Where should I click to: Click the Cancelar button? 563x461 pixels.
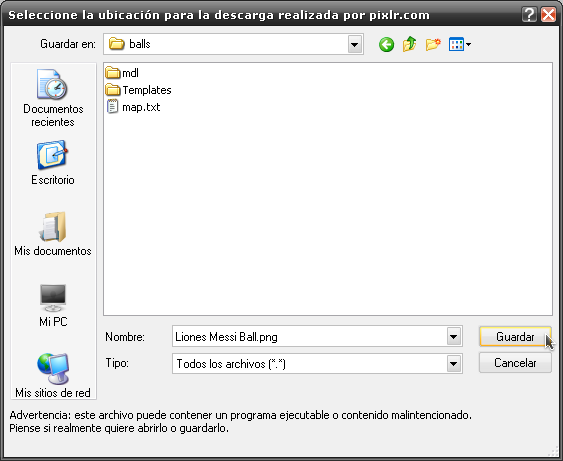tap(515, 363)
